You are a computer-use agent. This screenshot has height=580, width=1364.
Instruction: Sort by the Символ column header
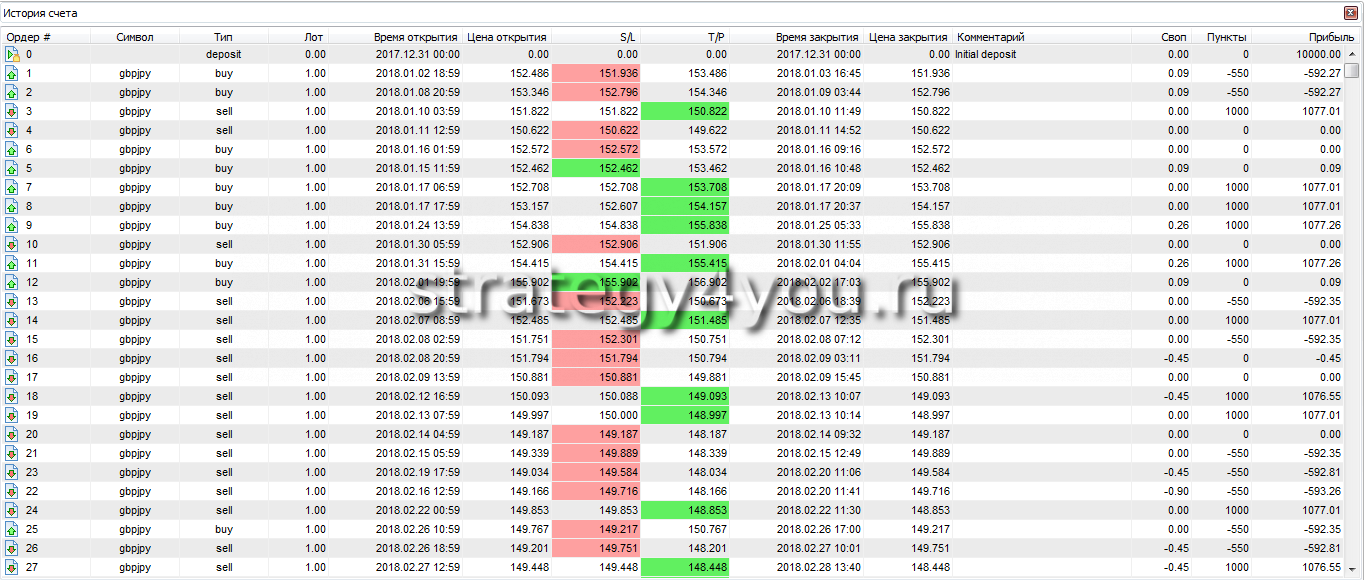point(135,37)
